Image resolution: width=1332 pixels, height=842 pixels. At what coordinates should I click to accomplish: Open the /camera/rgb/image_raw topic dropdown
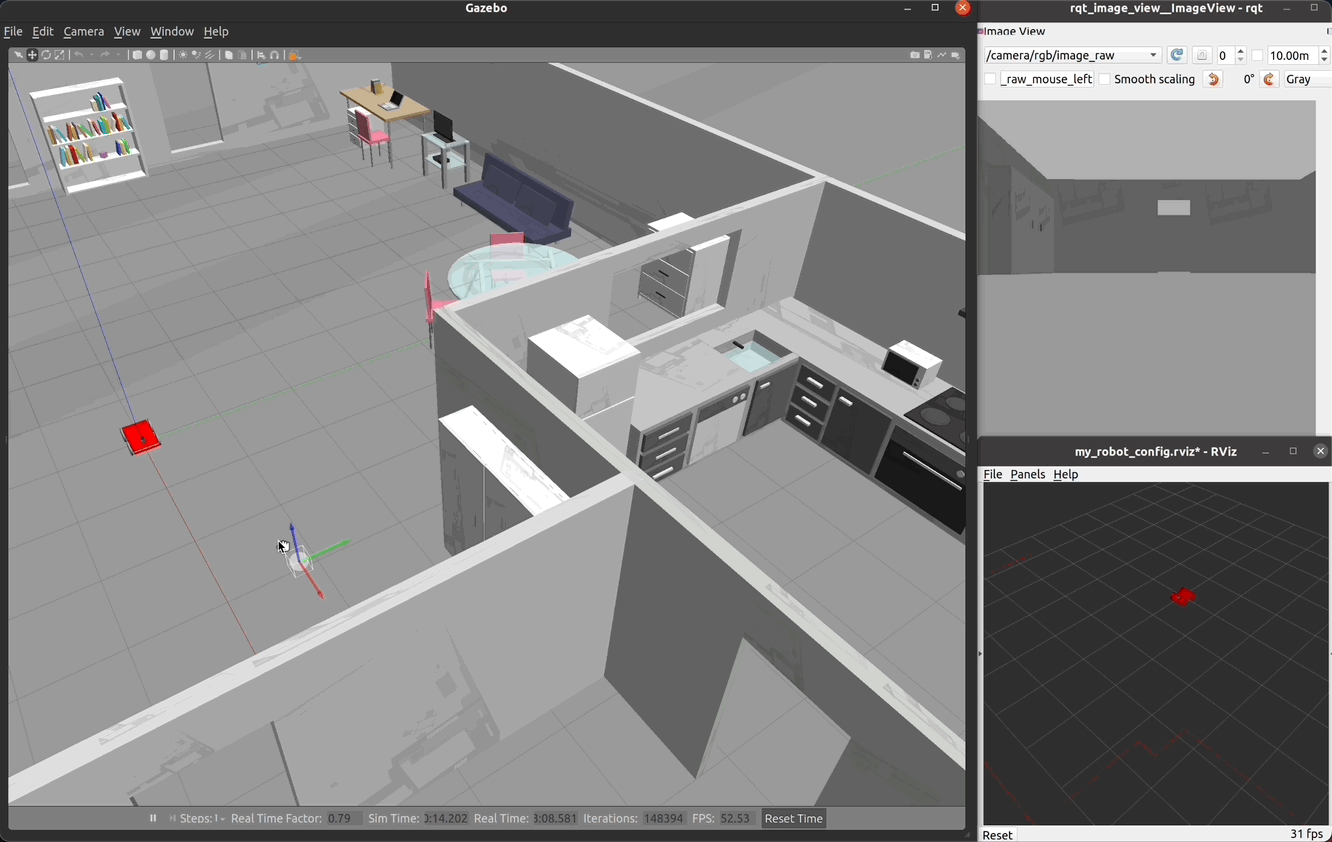click(1072, 55)
